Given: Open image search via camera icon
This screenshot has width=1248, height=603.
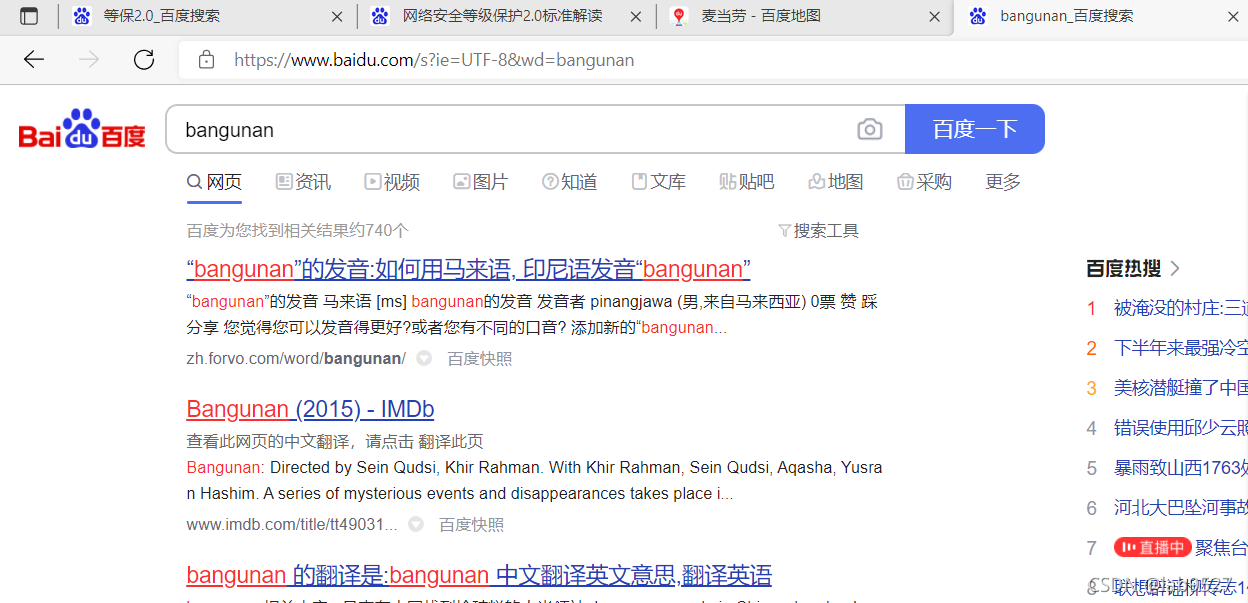Looking at the screenshot, I should [x=870, y=129].
